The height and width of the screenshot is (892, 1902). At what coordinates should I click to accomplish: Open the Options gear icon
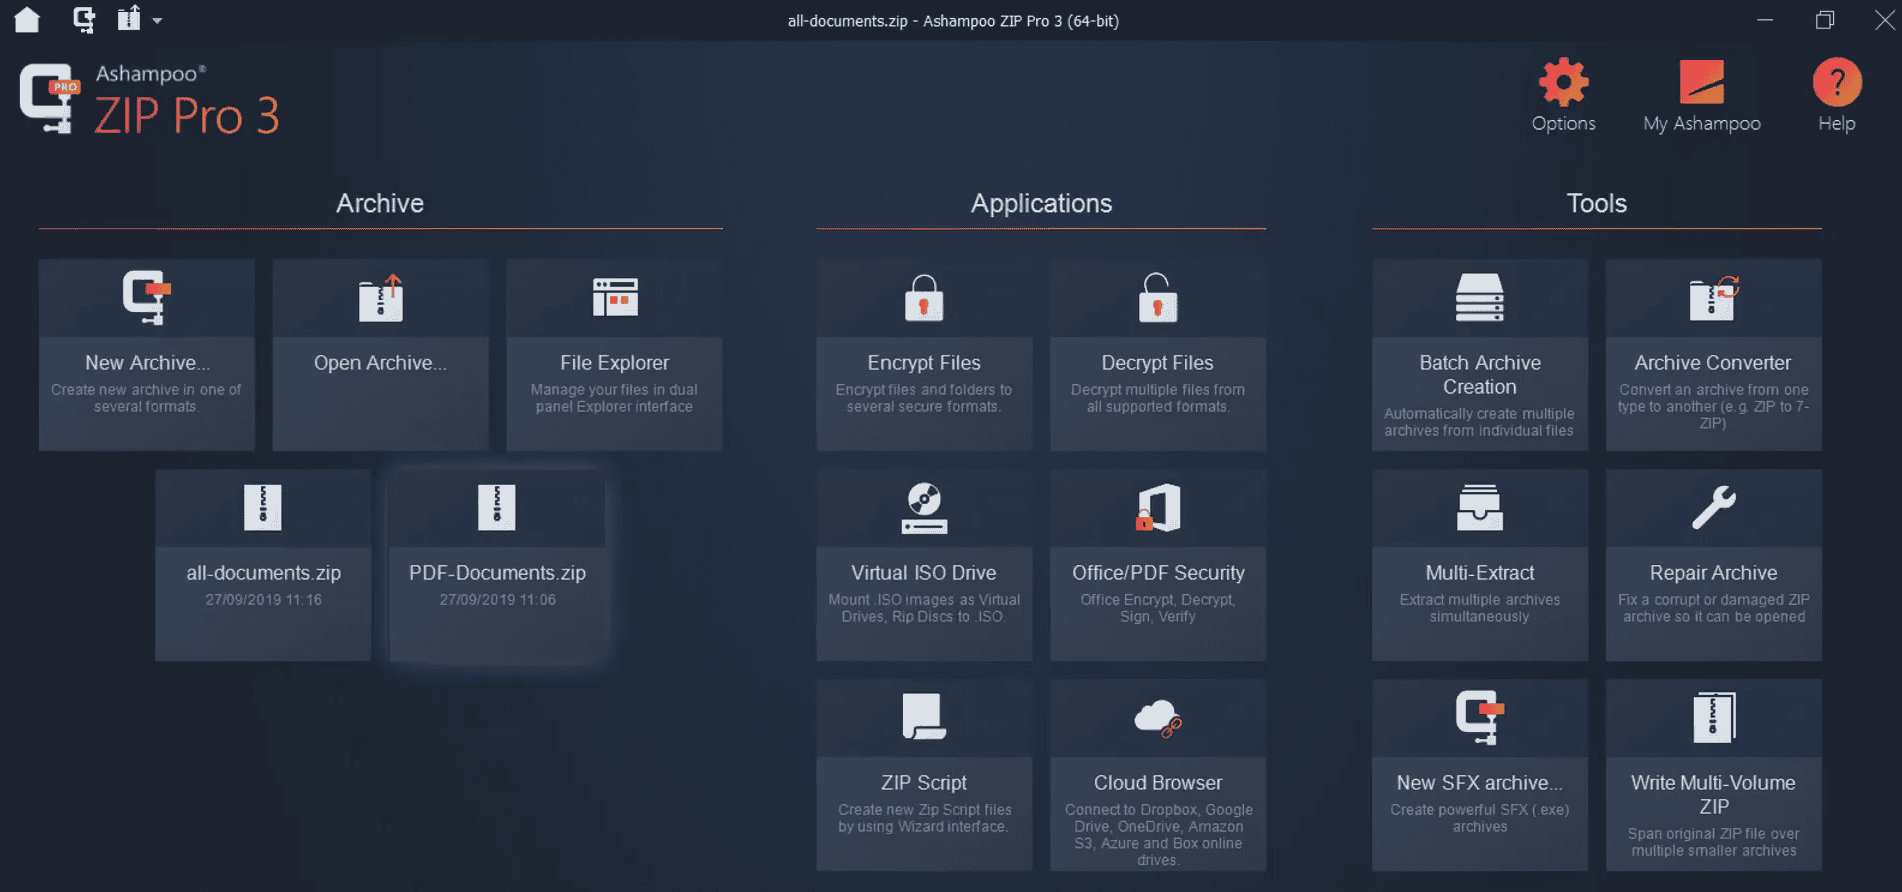(x=1563, y=82)
